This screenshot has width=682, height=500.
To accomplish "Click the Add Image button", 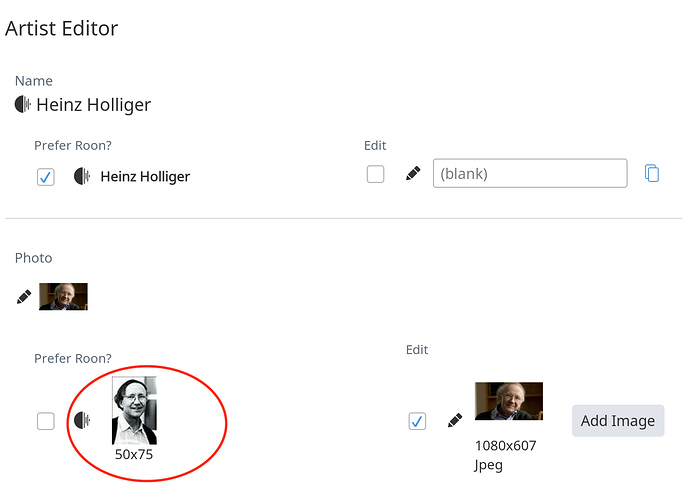I will (x=618, y=420).
